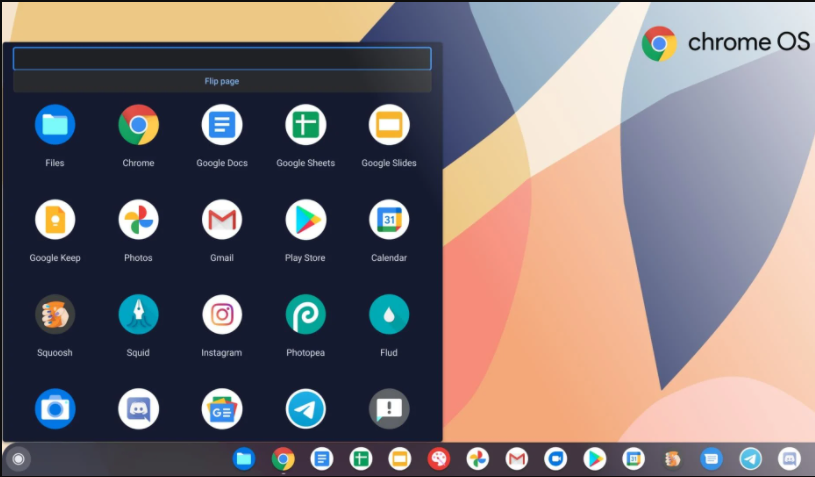Launch Instagram from the launcher

coord(222,314)
